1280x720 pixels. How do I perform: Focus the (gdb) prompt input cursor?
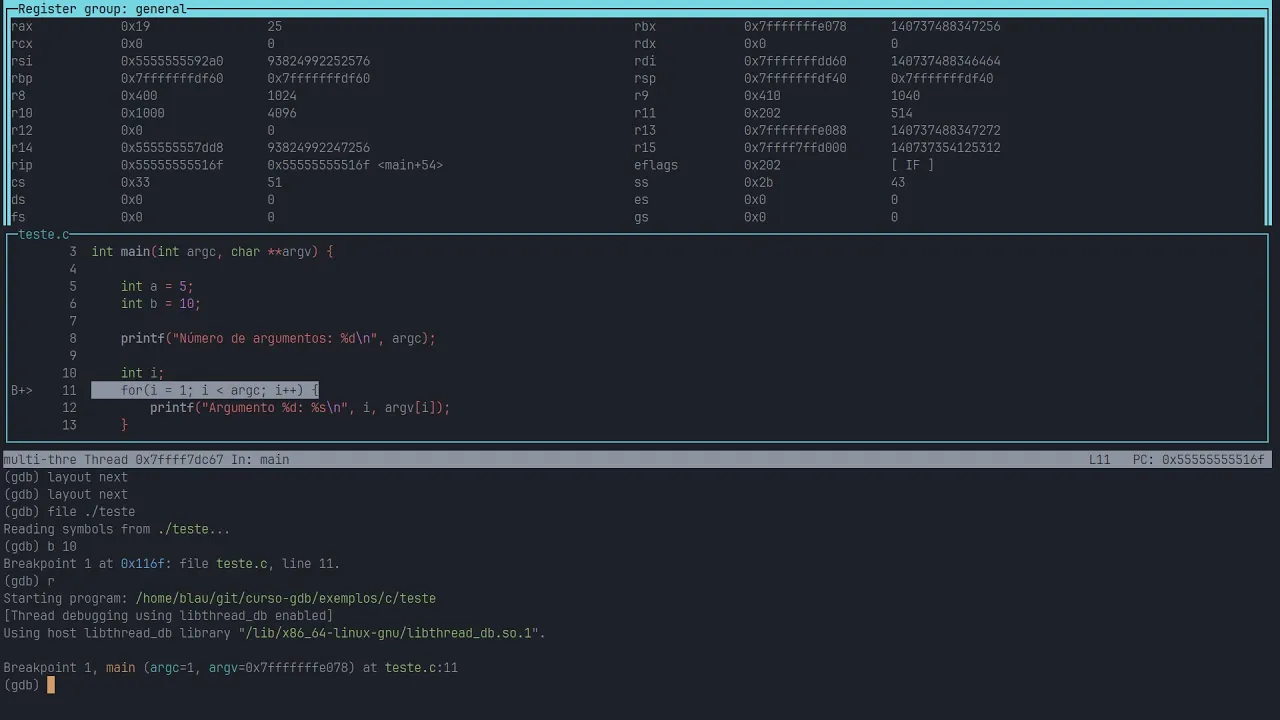pyautogui.click(x=51, y=685)
